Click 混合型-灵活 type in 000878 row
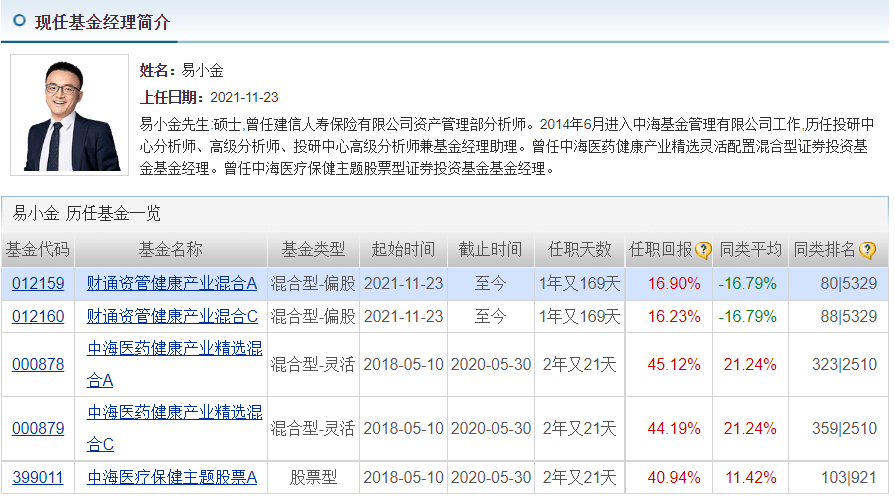This screenshot has width=895, height=502. coord(313,364)
